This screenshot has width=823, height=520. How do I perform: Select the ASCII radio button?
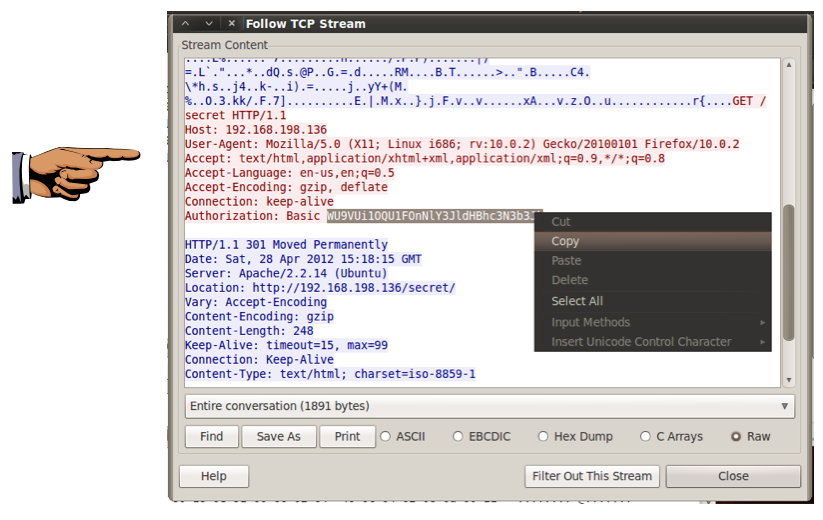coord(385,436)
